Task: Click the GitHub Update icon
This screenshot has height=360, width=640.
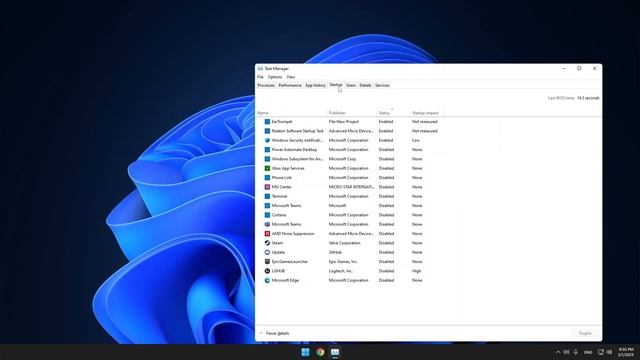Action: [267, 252]
